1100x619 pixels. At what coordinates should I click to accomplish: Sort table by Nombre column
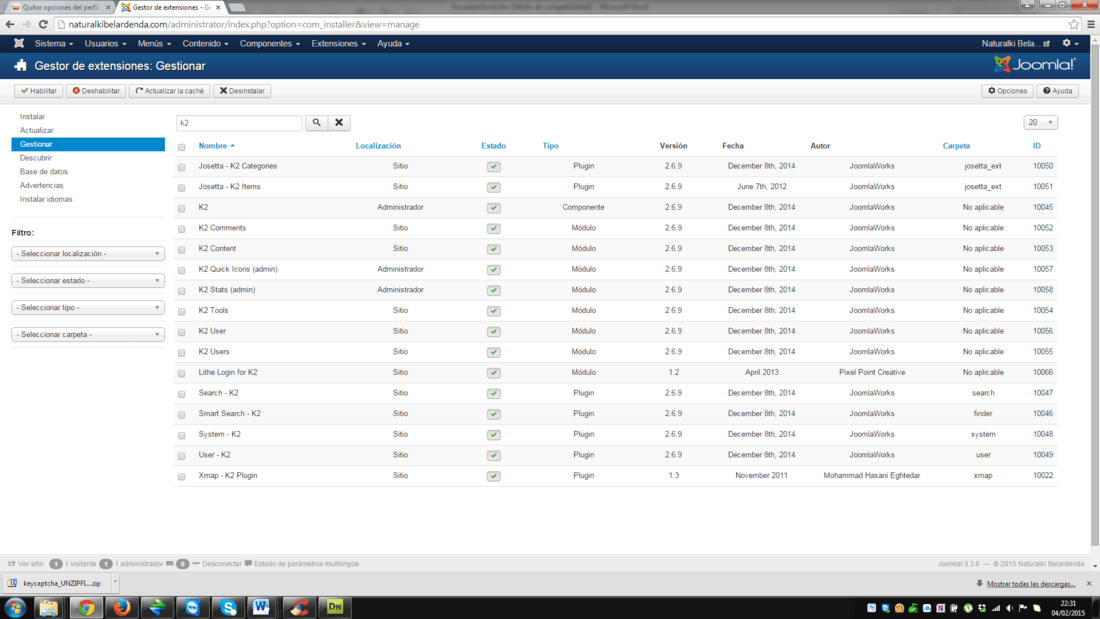216,146
